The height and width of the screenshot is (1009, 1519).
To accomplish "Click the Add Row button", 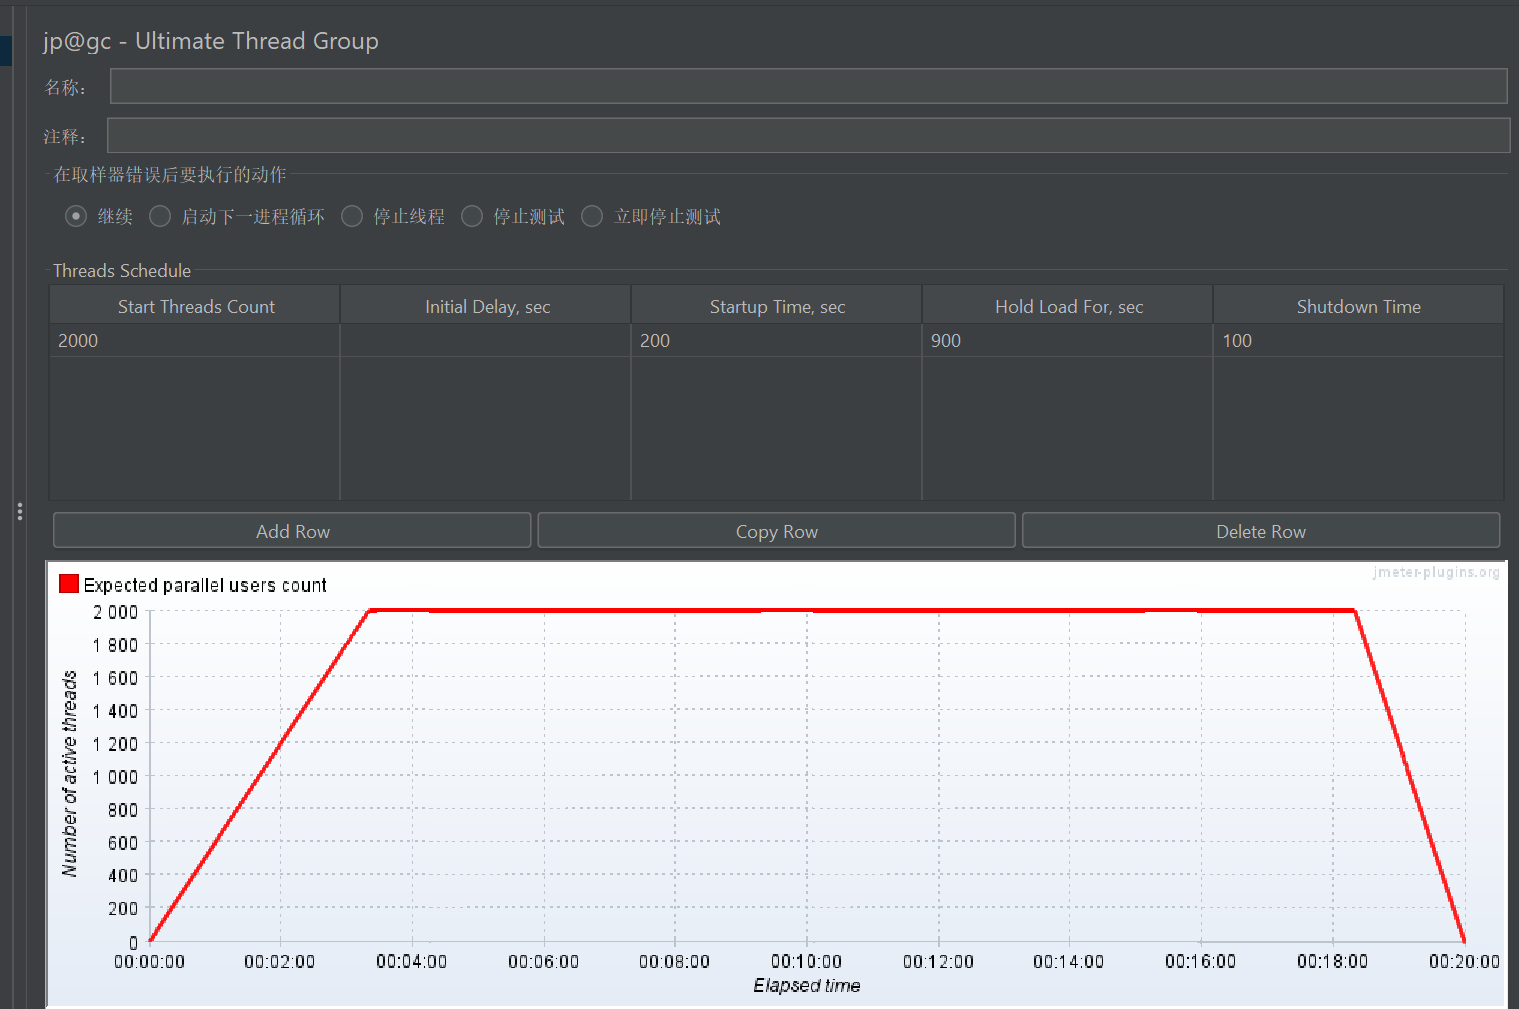I will pyautogui.click(x=292, y=531).
